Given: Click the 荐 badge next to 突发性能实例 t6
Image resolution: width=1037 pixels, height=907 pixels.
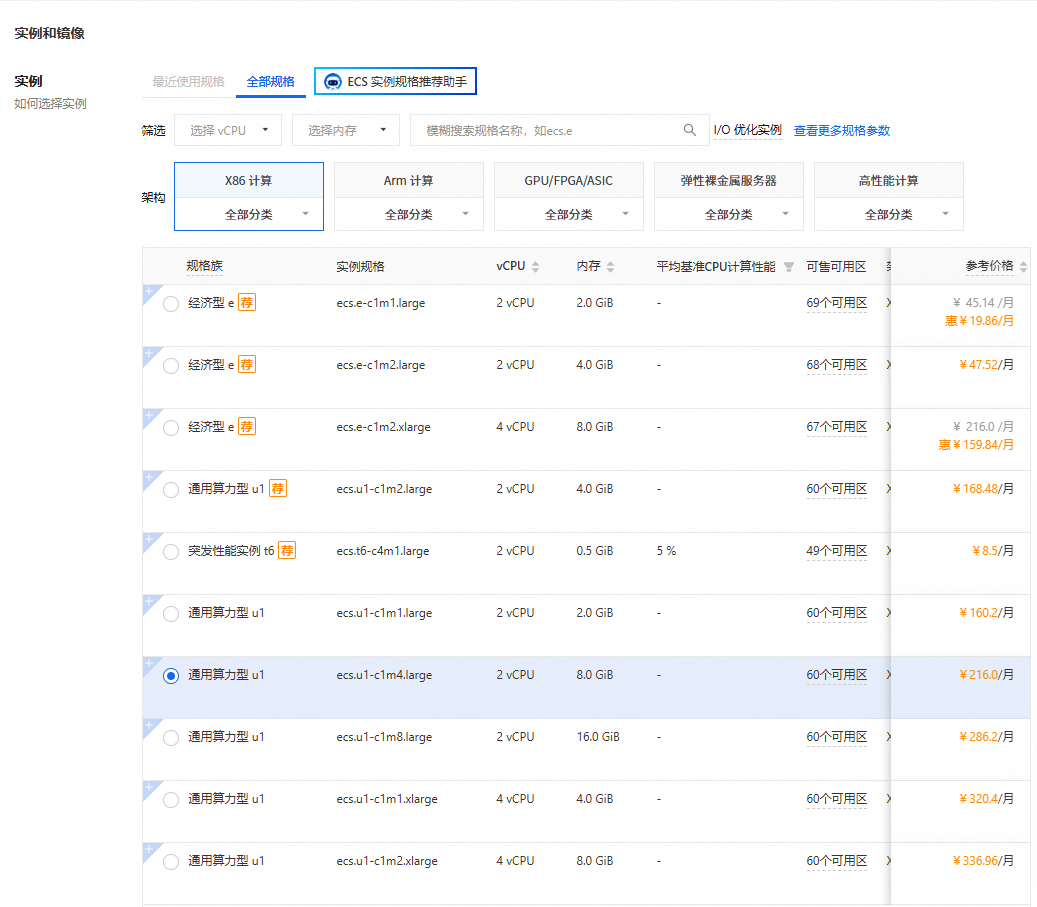Looking at the screenshot, I should pos(287,550).
